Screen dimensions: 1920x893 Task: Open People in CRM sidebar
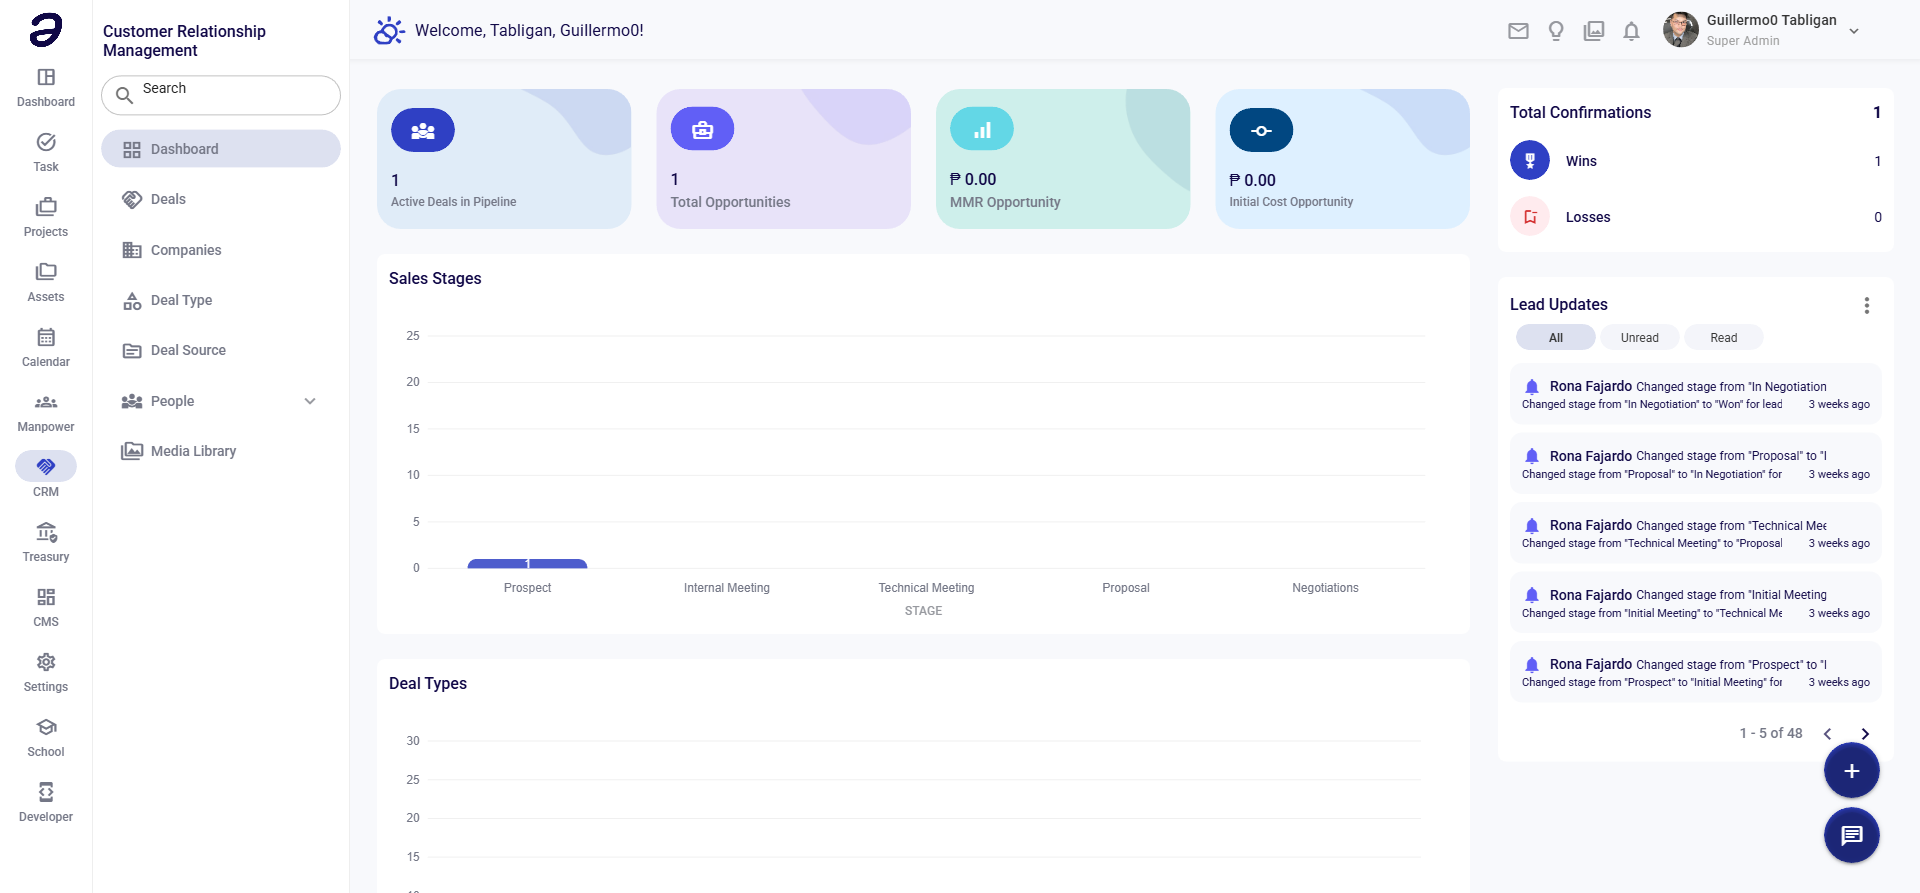[221, 401]
